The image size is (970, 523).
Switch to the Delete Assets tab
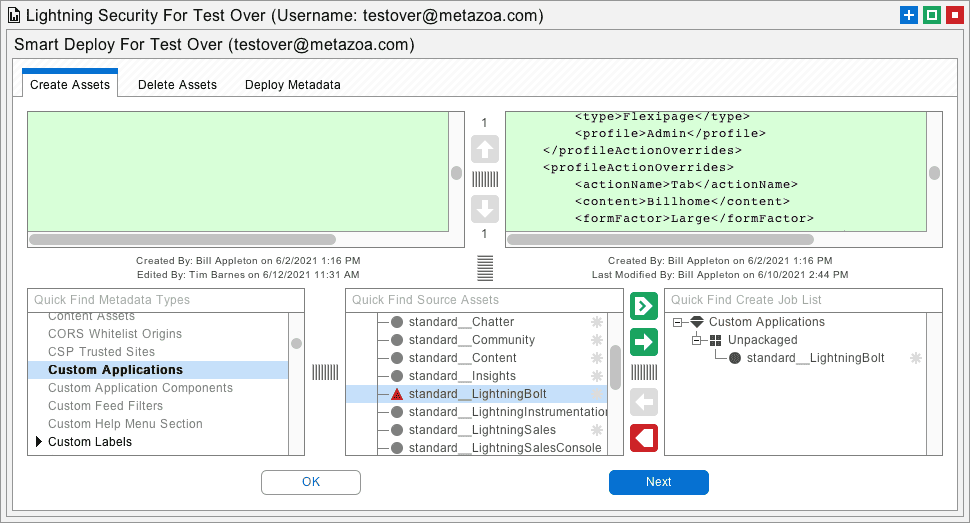click(x=178, y=85)
